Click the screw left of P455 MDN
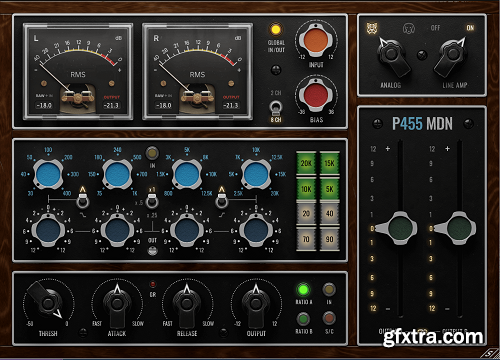This screenshot has width=500, height=360. point(377,124)
